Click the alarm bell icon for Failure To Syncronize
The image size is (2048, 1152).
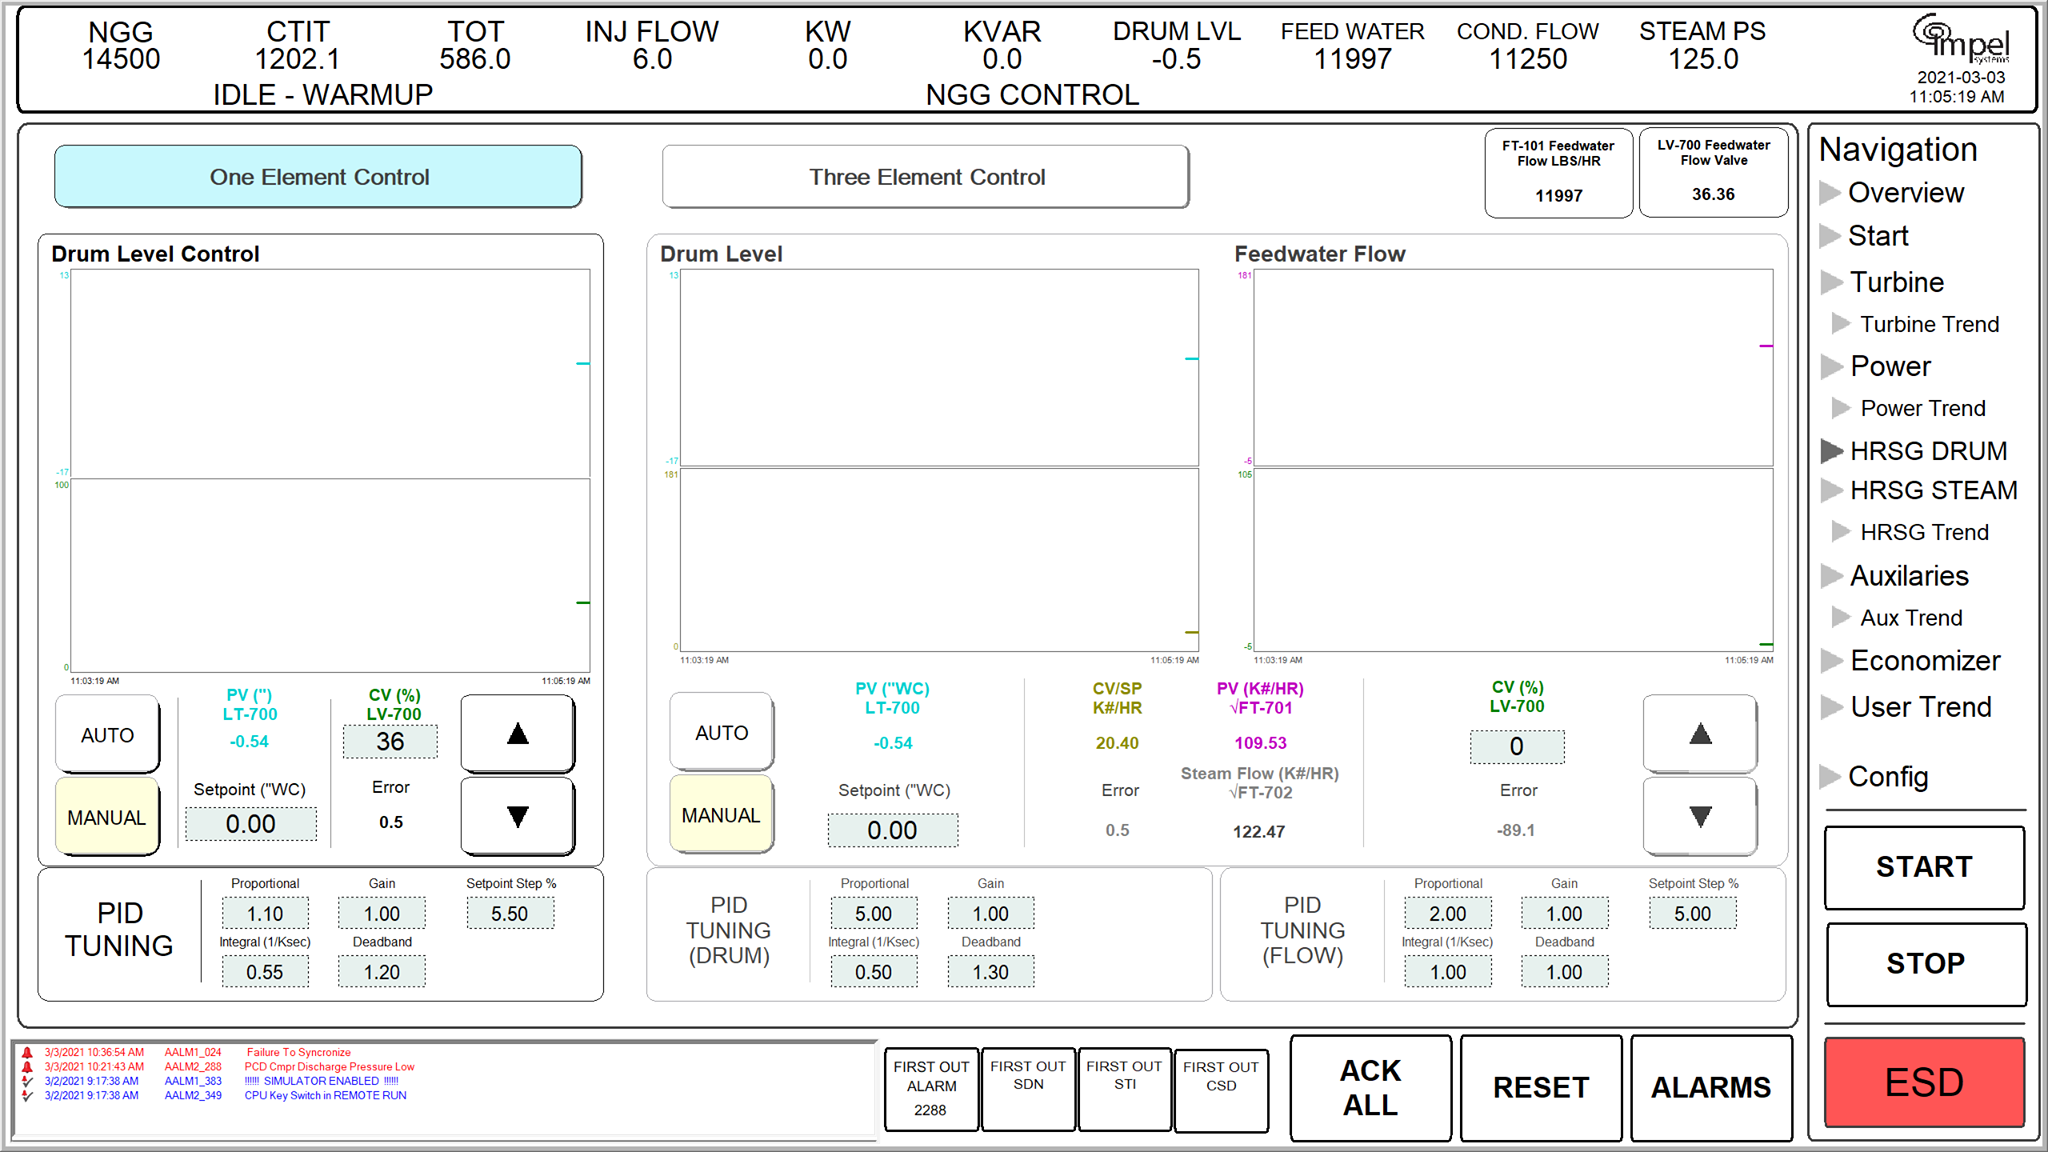(x=27, y=1053)
